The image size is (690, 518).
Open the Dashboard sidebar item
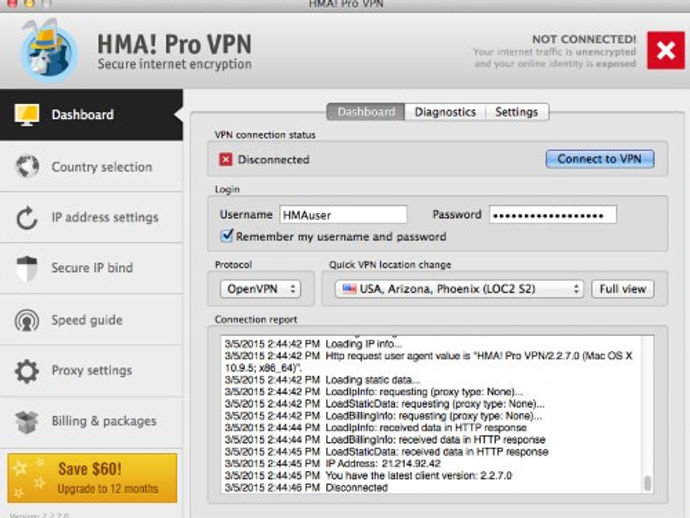91,115
